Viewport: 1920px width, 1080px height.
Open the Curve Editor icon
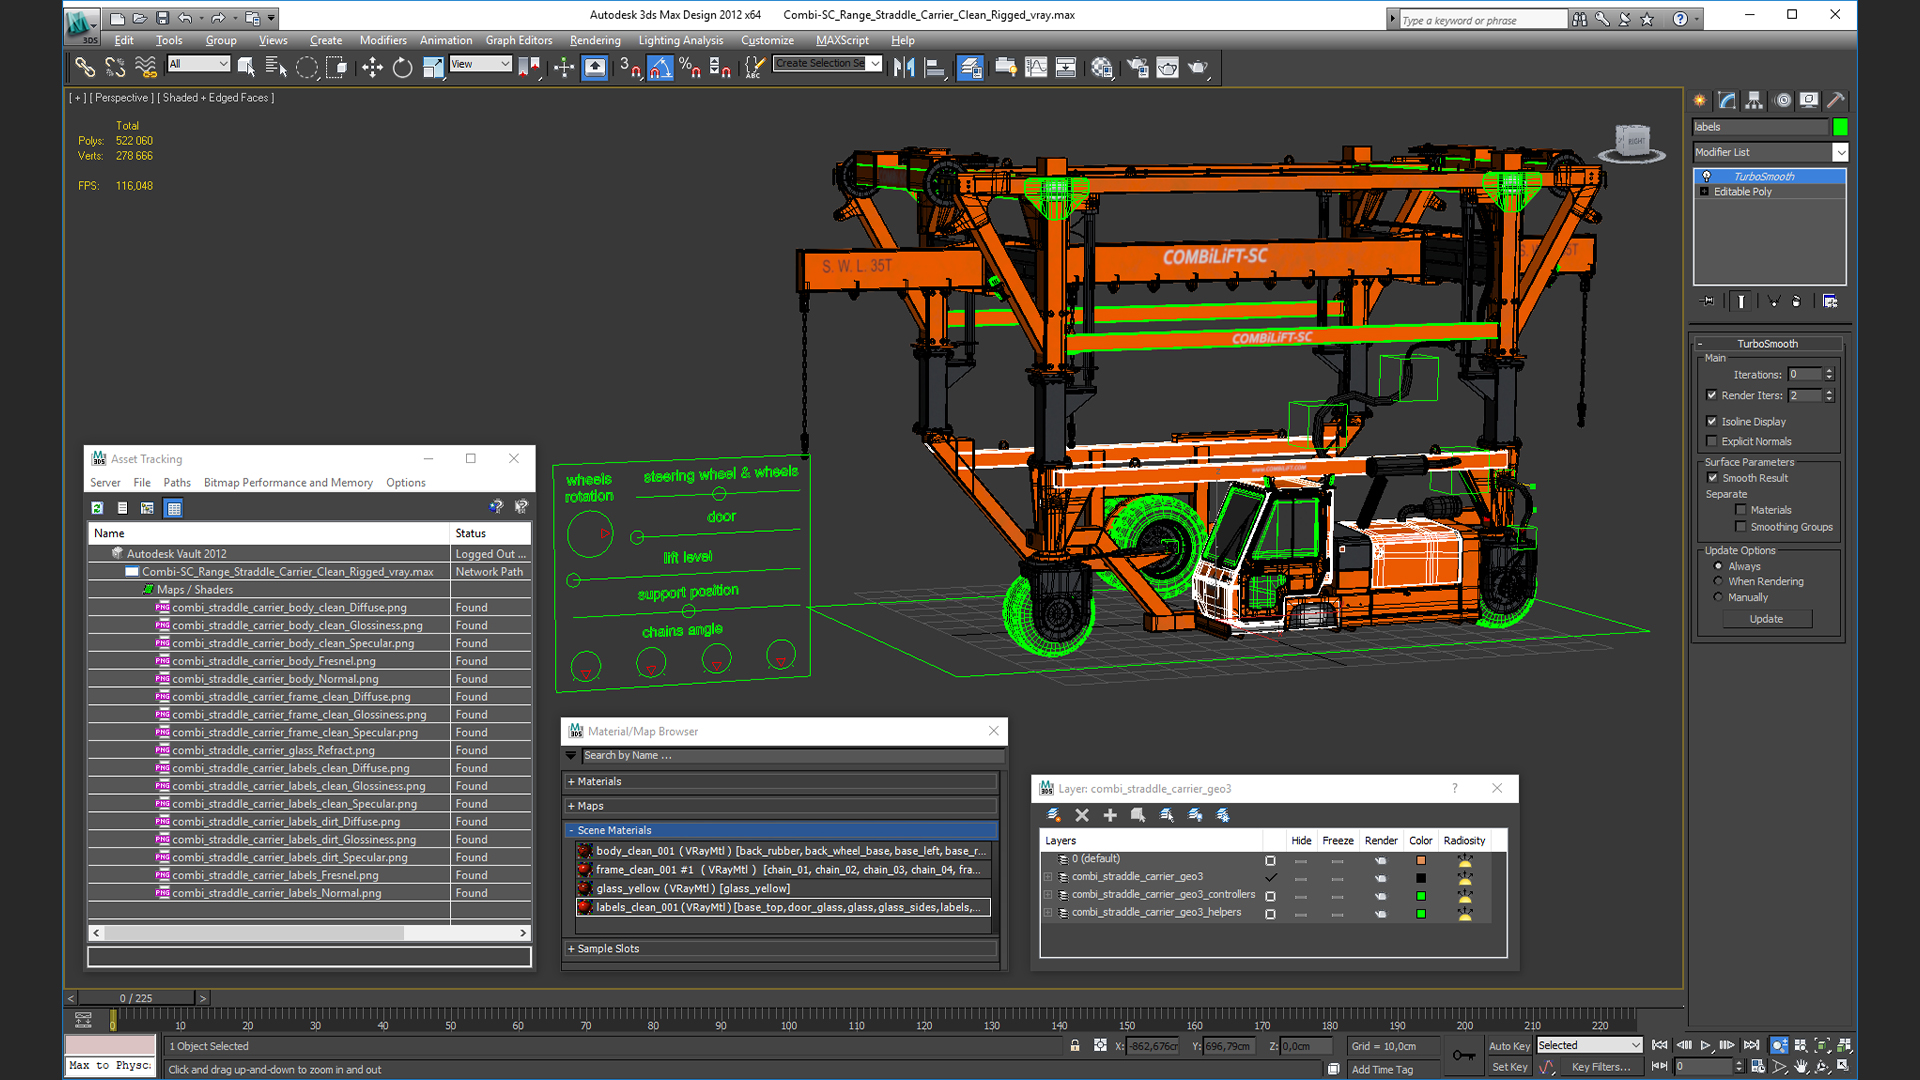click(x=1036, y=67)
